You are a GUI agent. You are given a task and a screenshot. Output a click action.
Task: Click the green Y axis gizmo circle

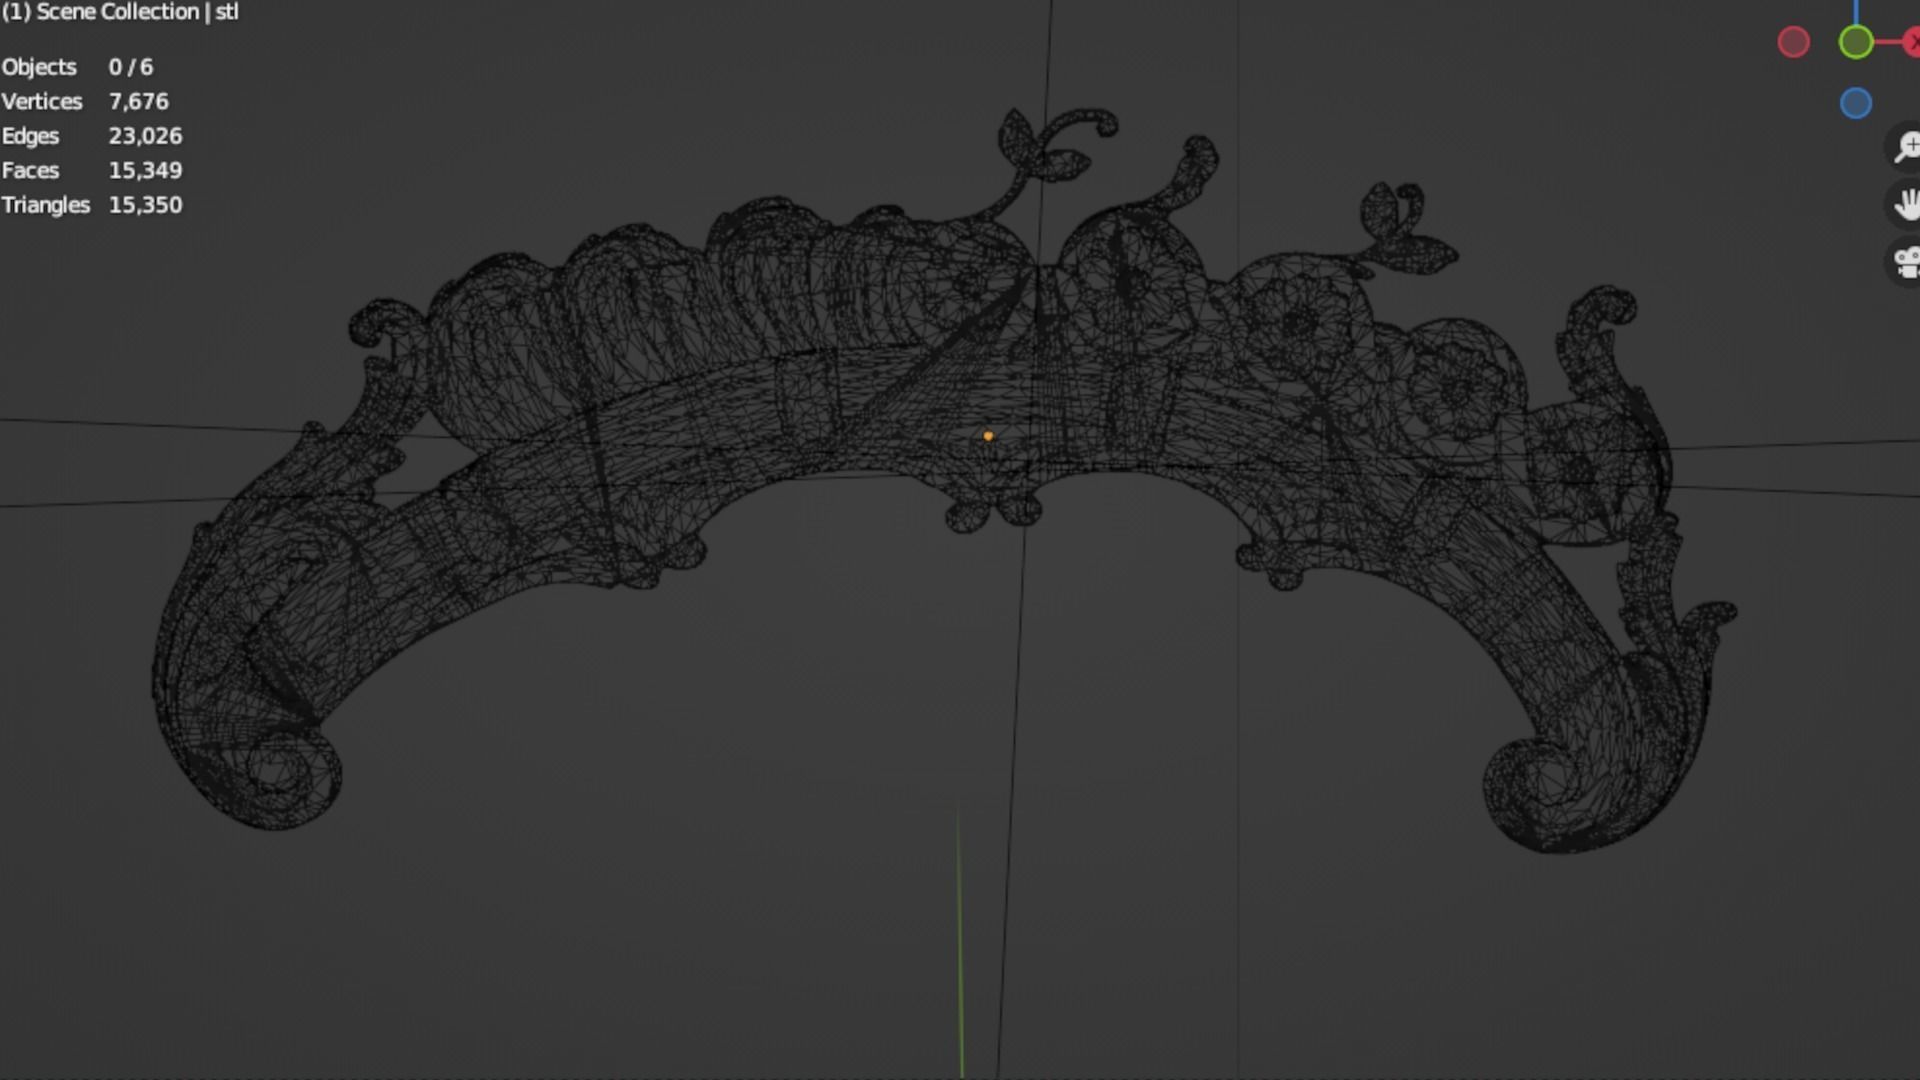click(x=1856, y=42)
